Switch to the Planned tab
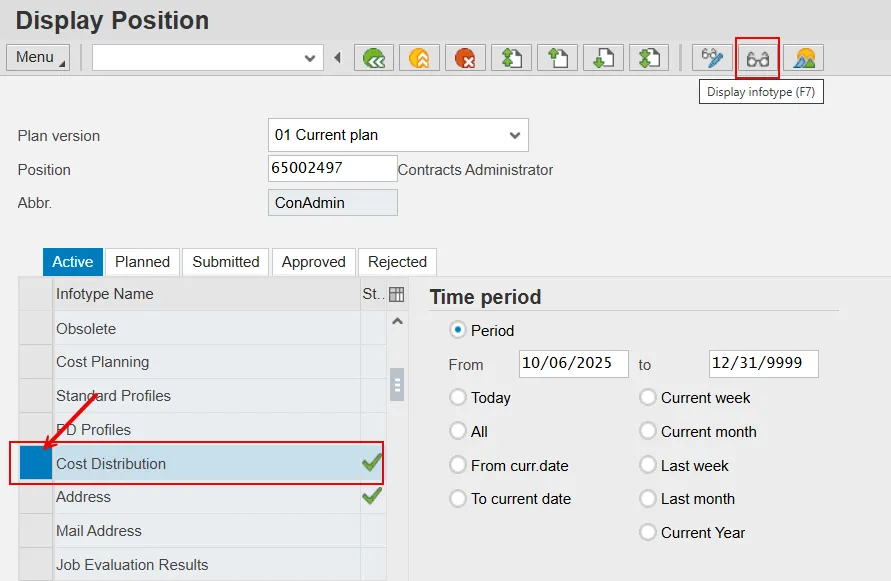891x581 pixels. pos(142,262)
